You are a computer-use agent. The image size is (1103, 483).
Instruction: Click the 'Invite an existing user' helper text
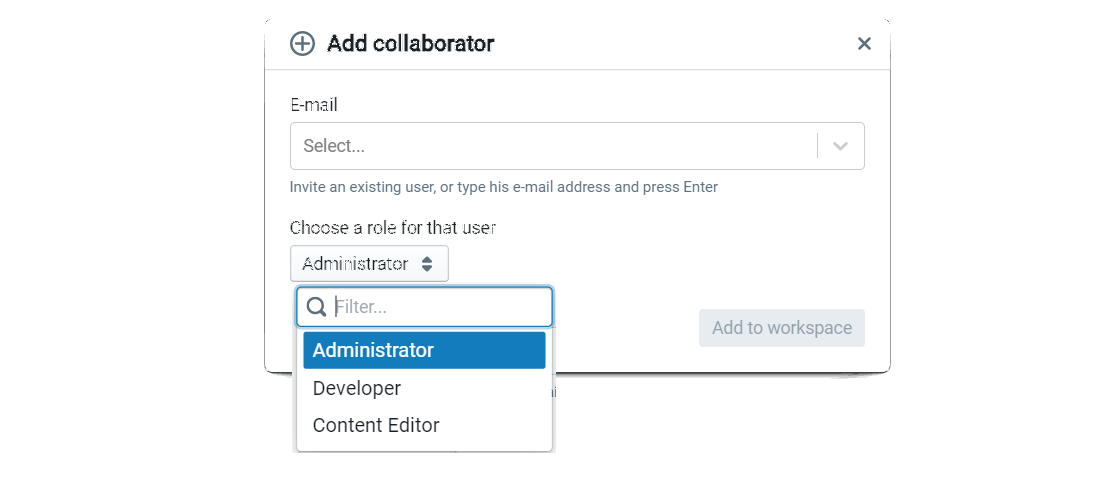(x=503, y=187)
